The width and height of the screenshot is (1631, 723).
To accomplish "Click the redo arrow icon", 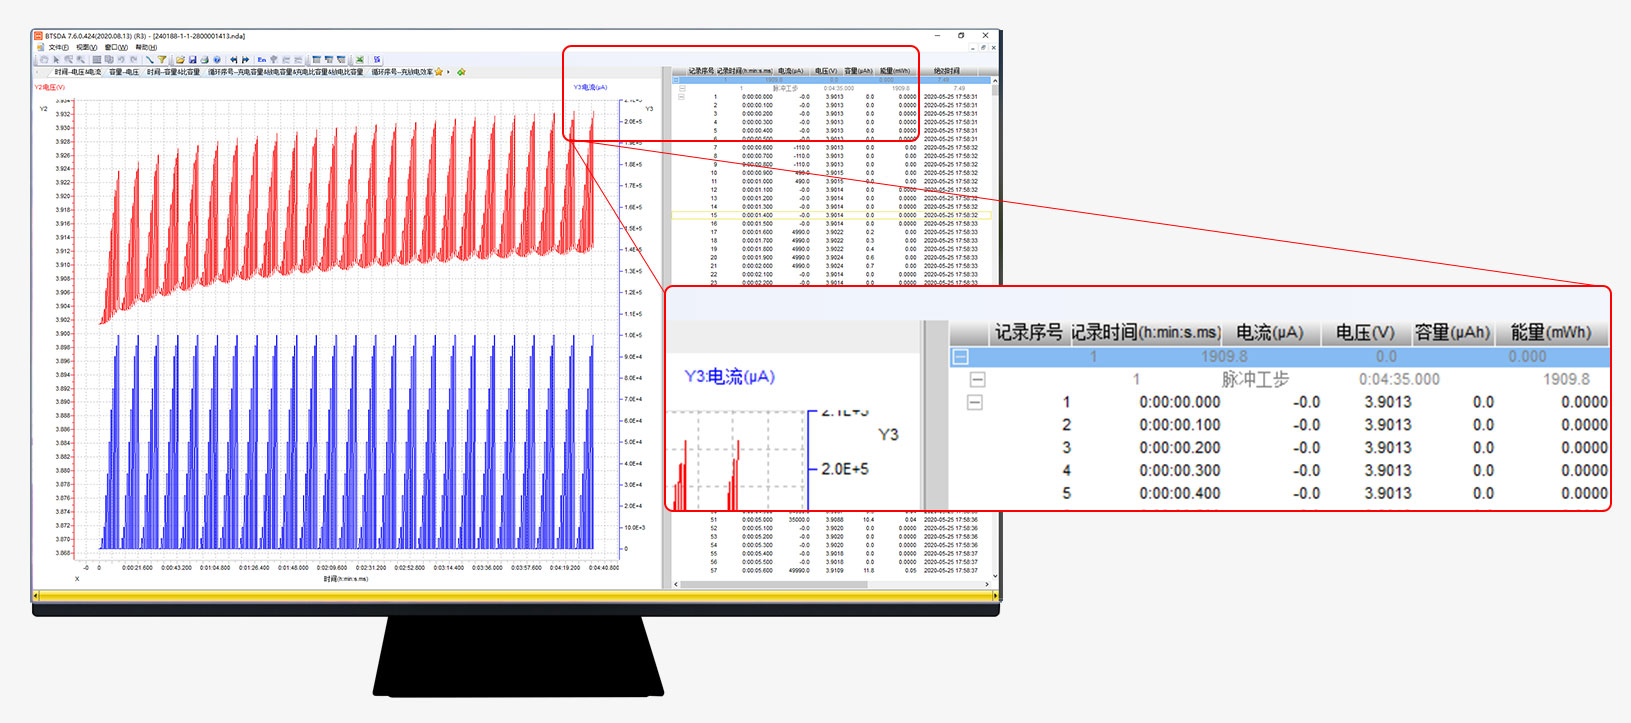I will [134, 60].
